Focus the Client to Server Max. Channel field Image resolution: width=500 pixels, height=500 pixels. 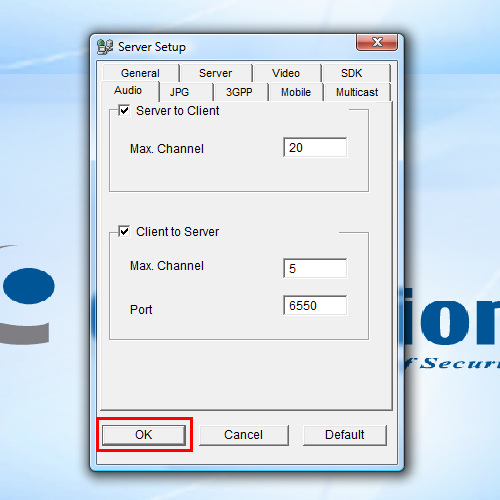coord(315,268)
